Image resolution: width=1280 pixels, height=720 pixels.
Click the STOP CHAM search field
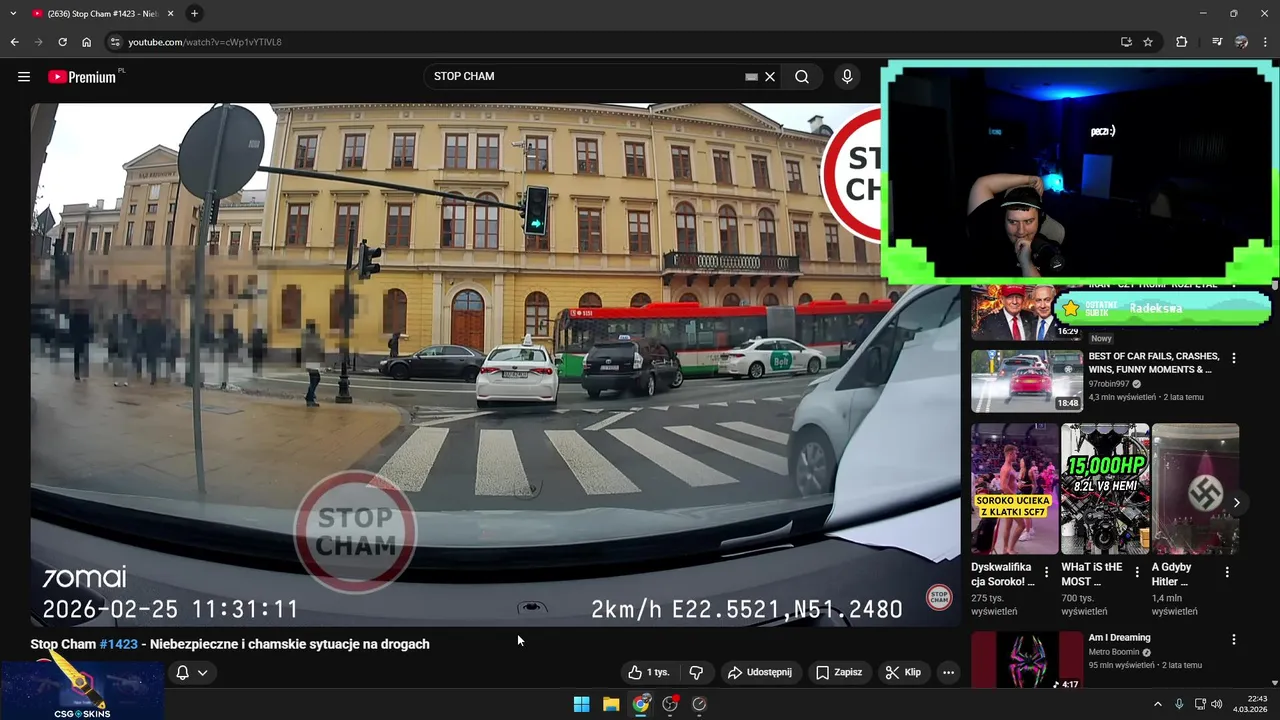click(x=585, y=76)
